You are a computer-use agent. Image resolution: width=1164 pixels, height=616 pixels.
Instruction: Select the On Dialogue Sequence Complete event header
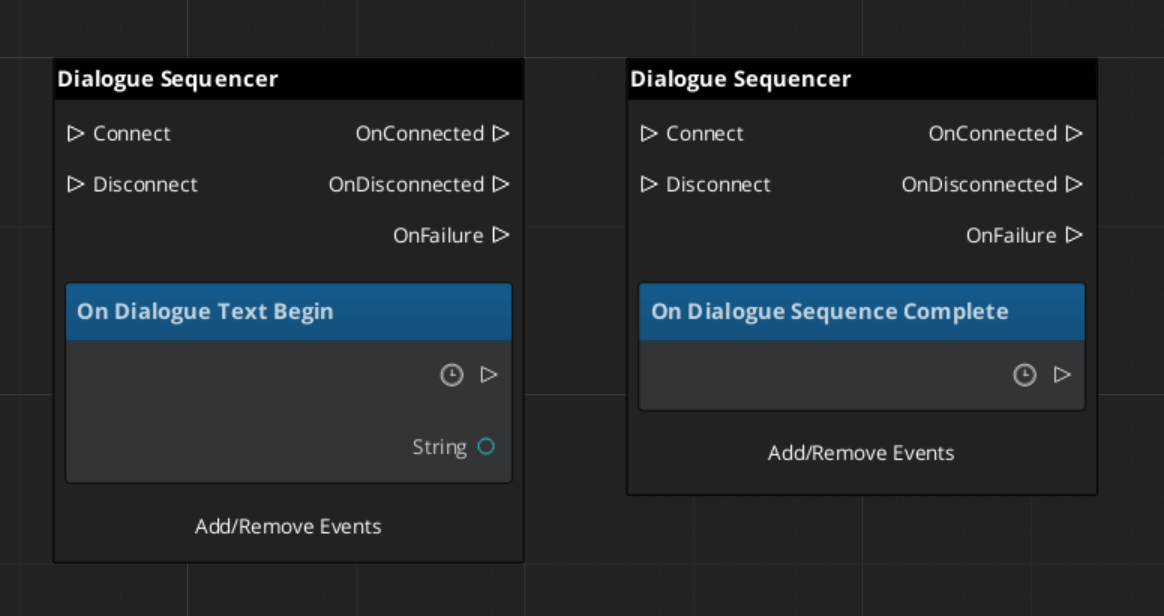pos(861,312)
